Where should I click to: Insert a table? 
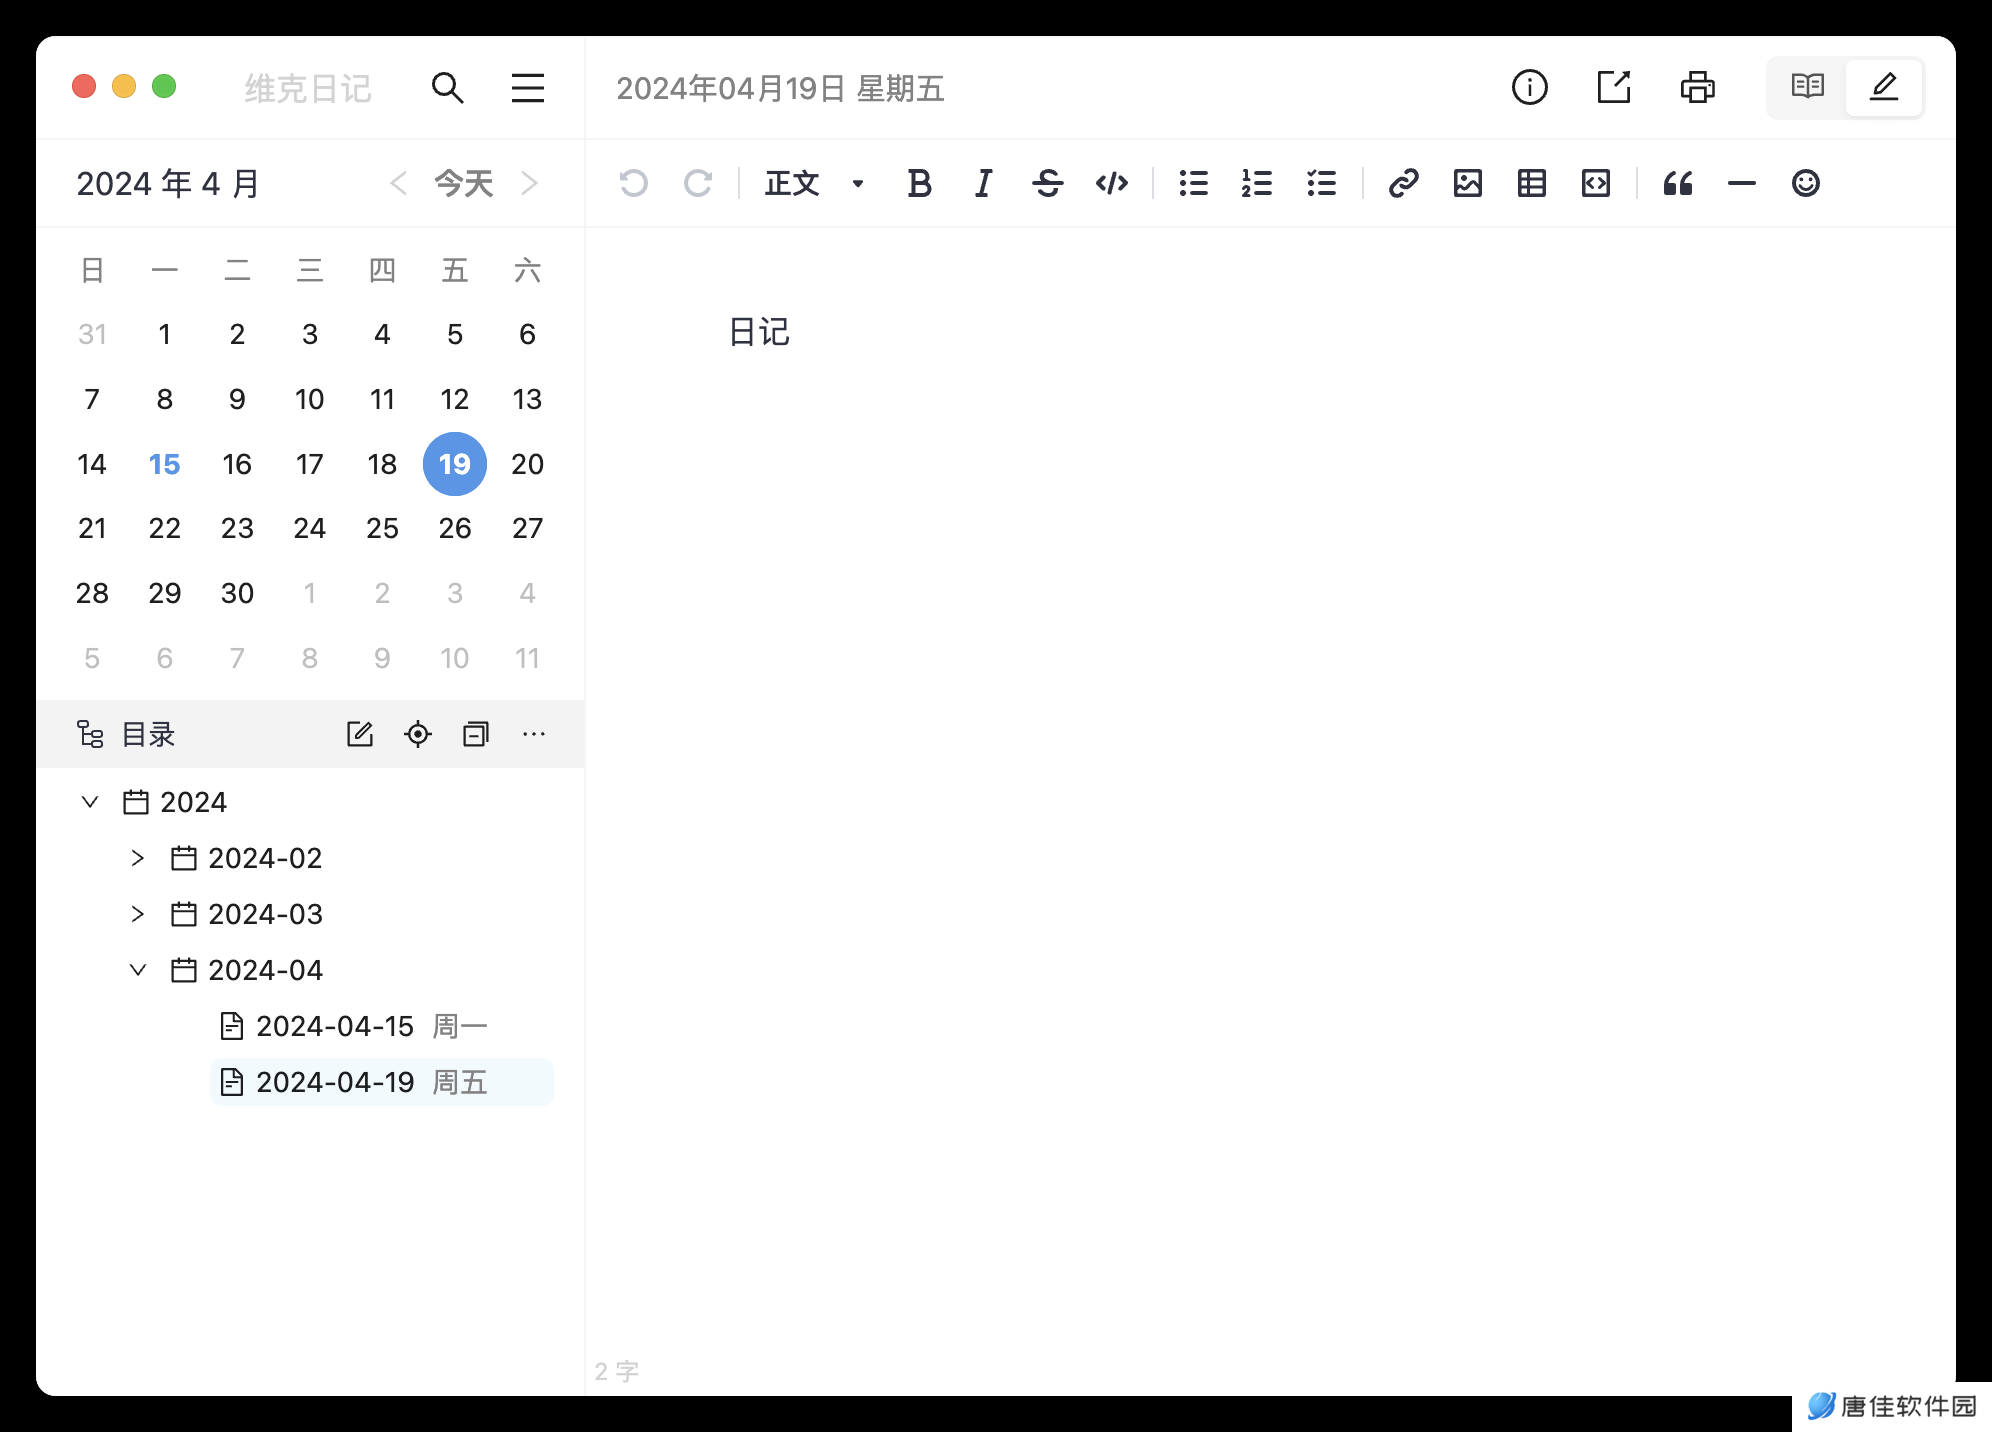point(1532,183)
